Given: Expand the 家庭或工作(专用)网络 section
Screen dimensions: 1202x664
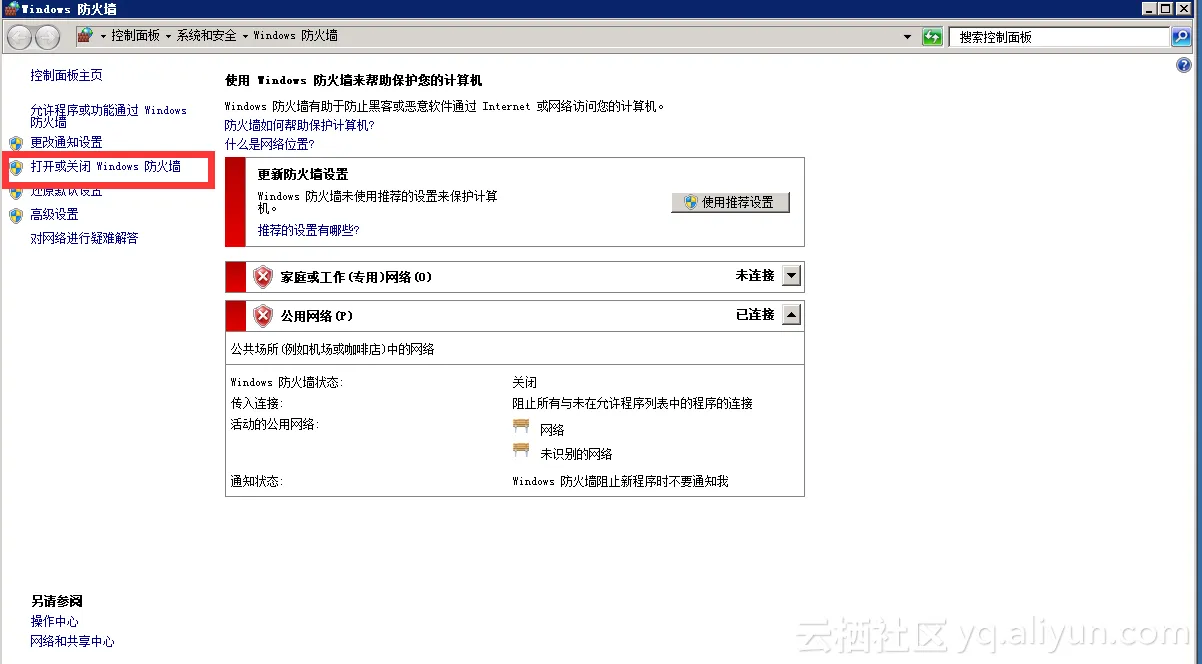Looking at the screenshot, I should click(791, 276).
